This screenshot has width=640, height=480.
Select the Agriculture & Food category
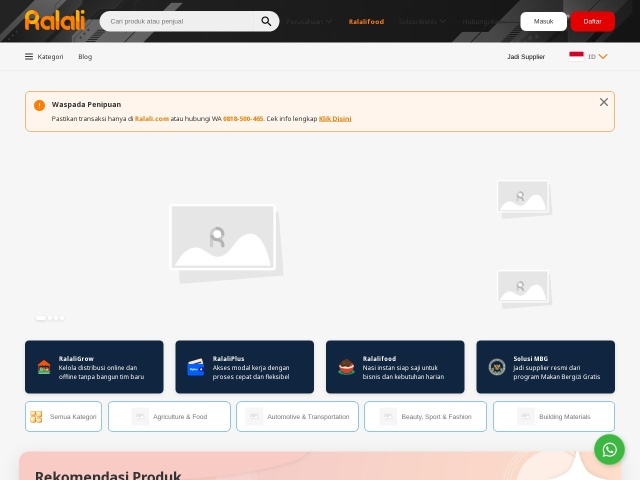point(169,416)
